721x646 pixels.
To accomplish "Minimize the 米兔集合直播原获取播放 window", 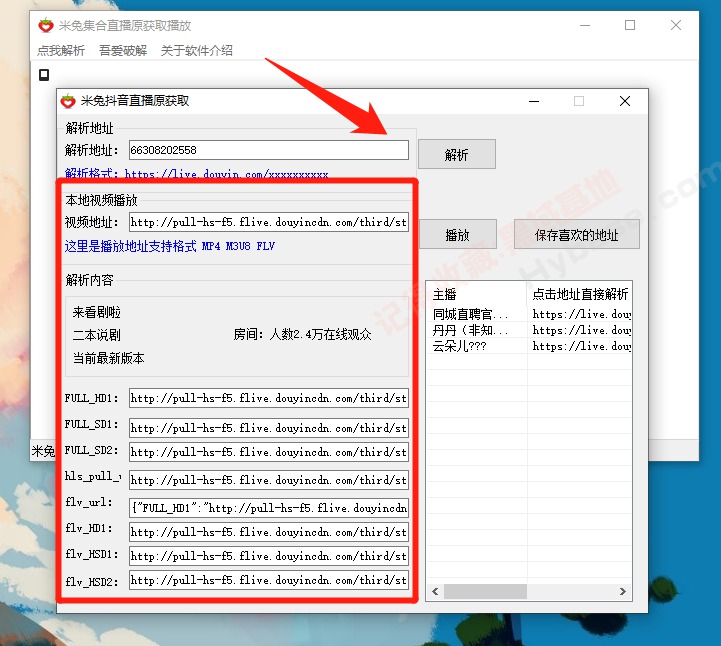I will 585,25.
